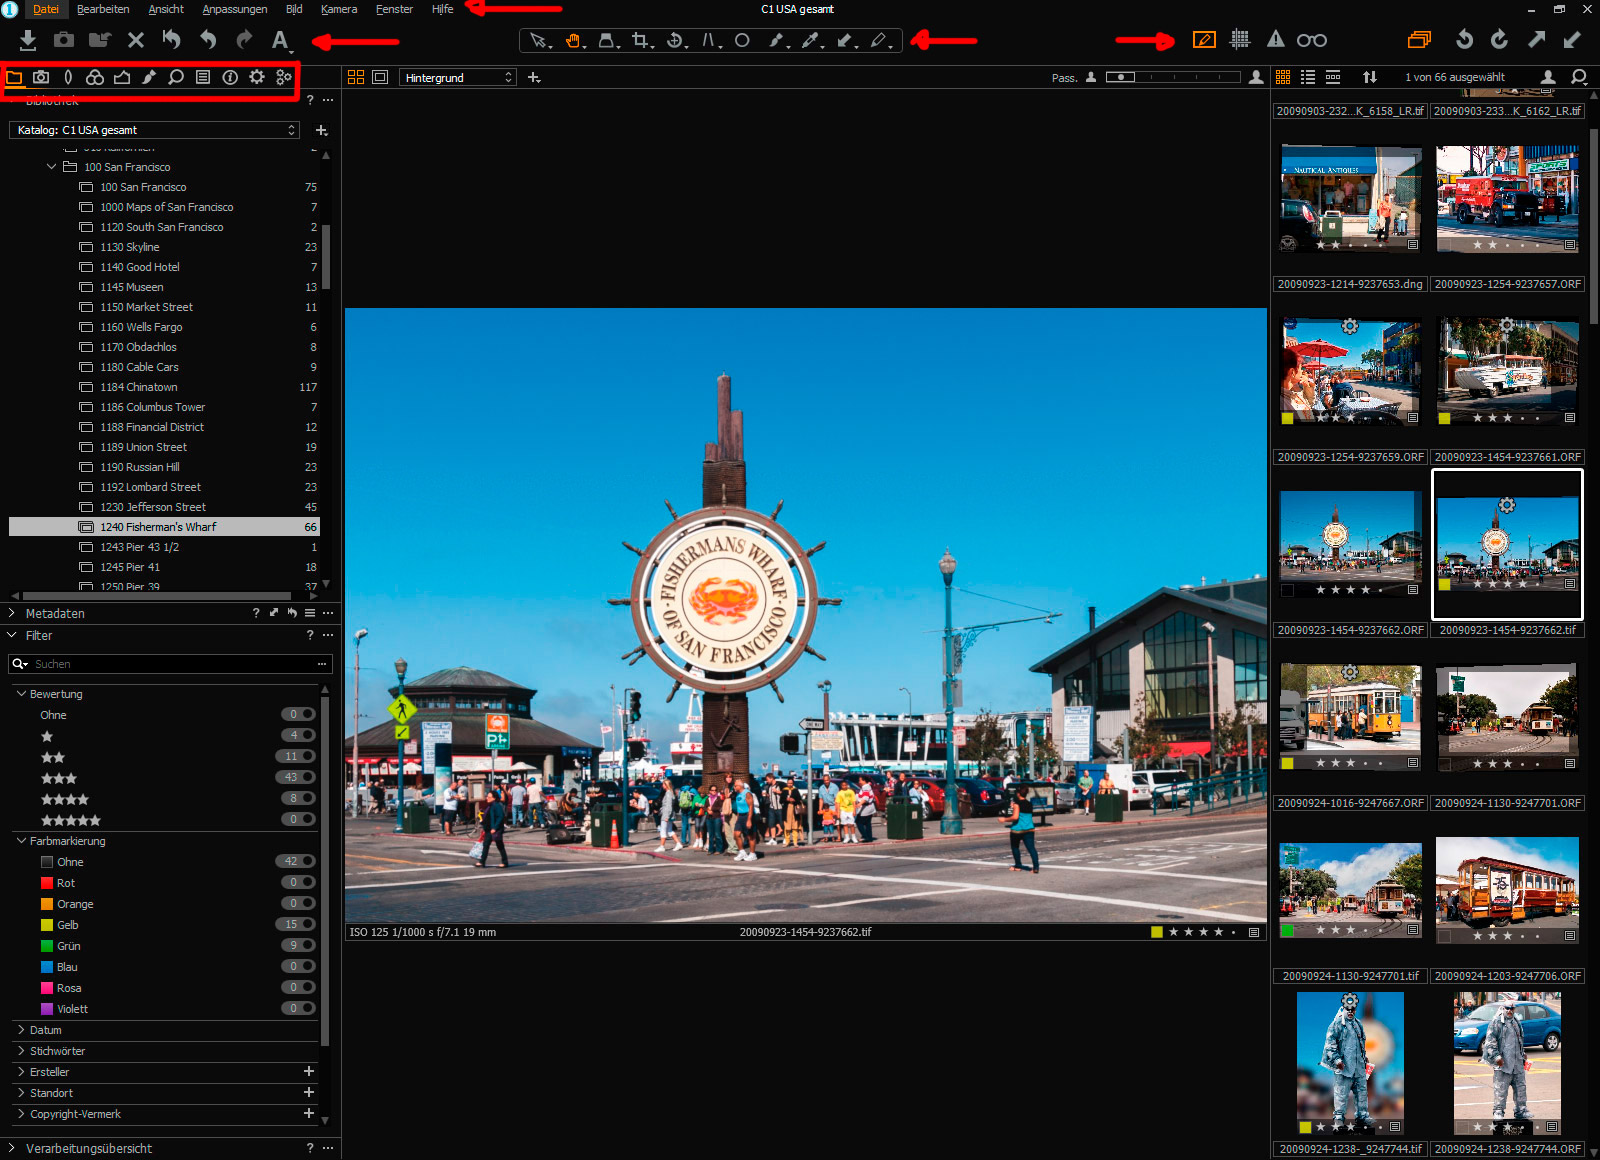Click the Import images download-arrow icon
This screenshot has height=1160, width=1600.
click(28, 40)
